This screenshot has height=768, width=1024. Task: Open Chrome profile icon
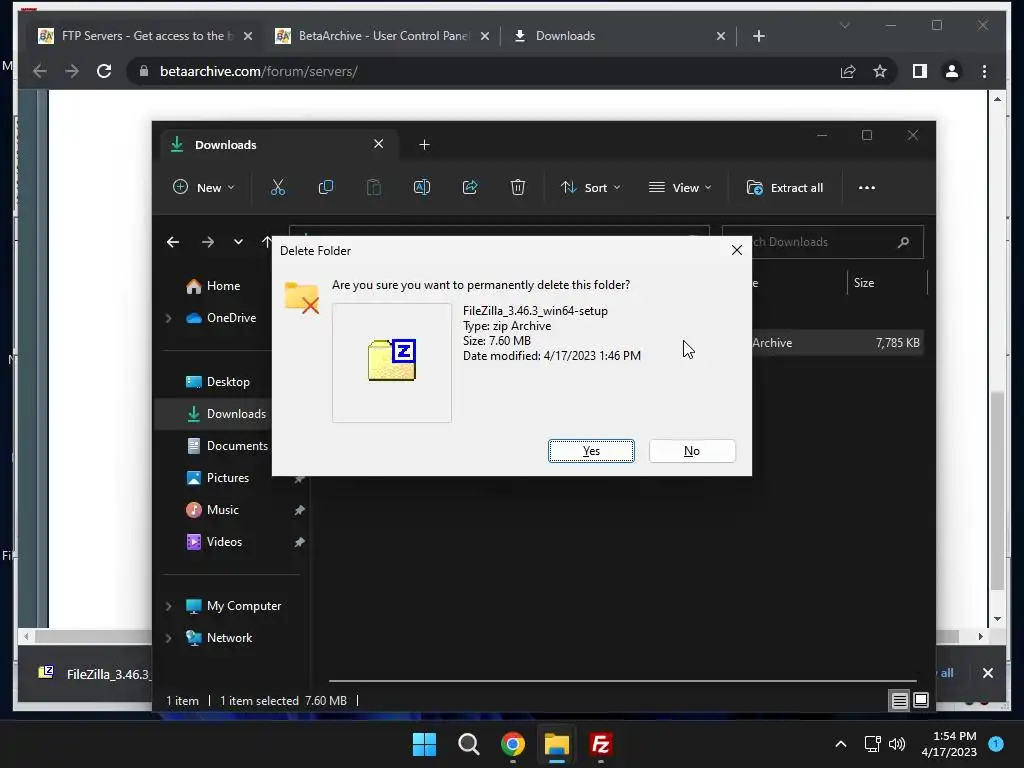(952, 71)
